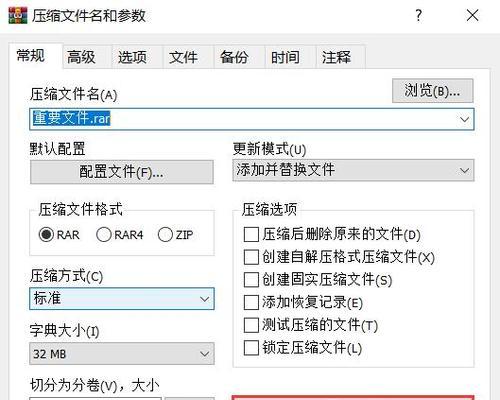Expand the 更新模式 dropdown

tap(353, 170)
